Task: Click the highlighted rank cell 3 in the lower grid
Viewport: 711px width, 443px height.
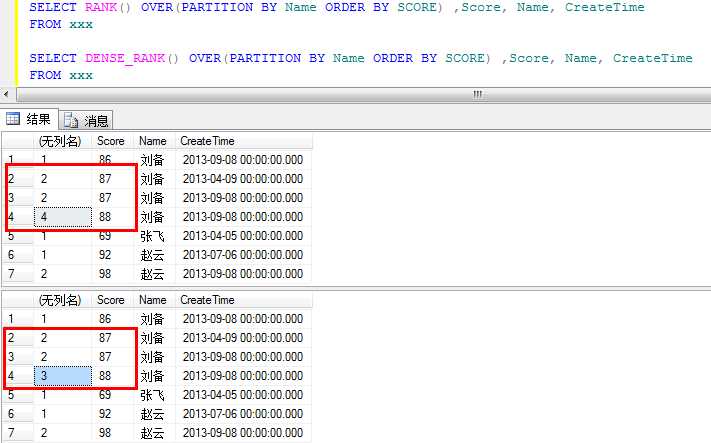Action: 63,375
